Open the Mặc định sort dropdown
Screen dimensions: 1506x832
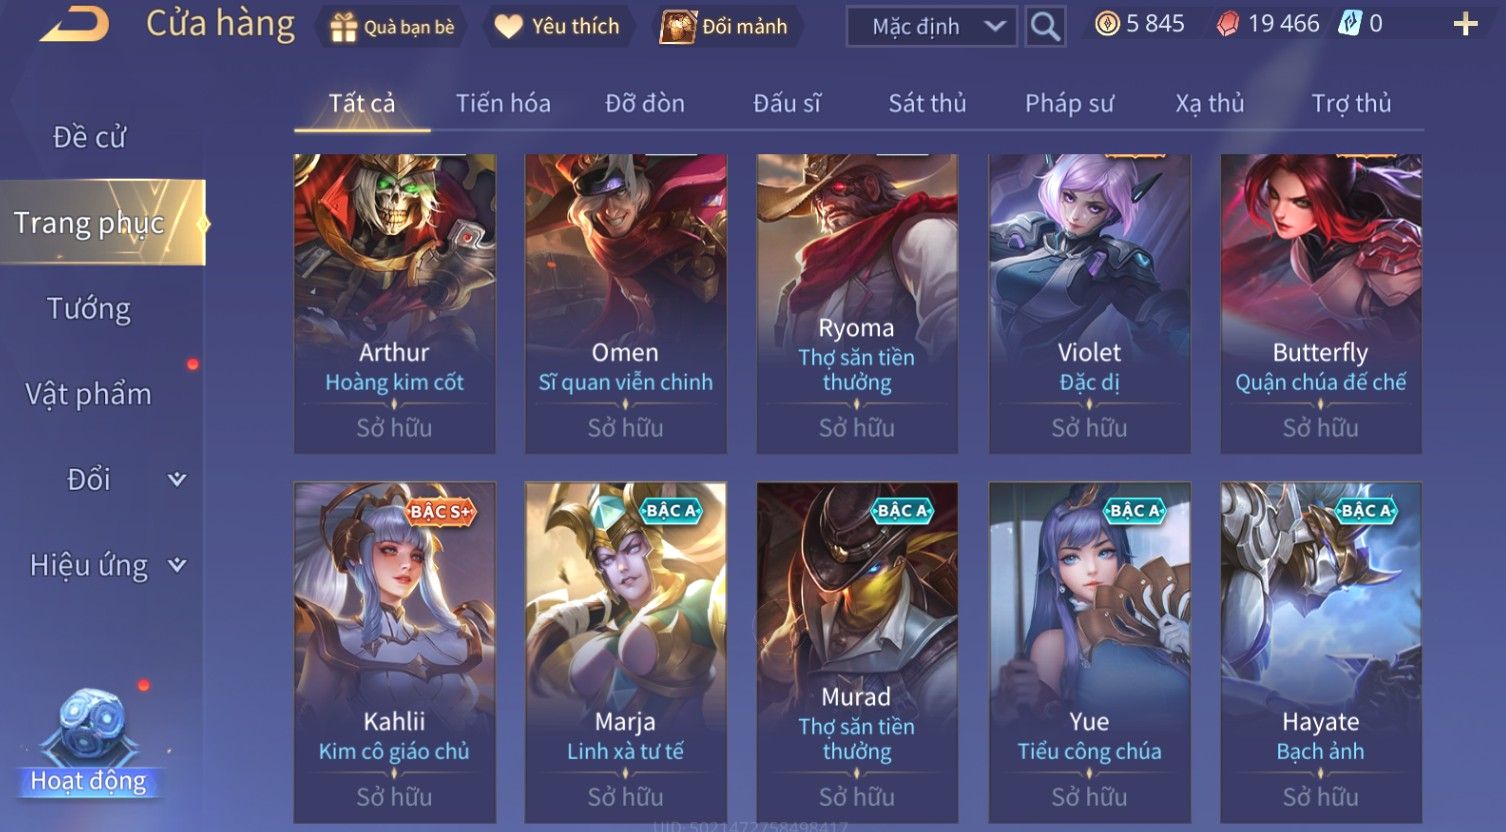pyautogui.click(x=931, y=26)
